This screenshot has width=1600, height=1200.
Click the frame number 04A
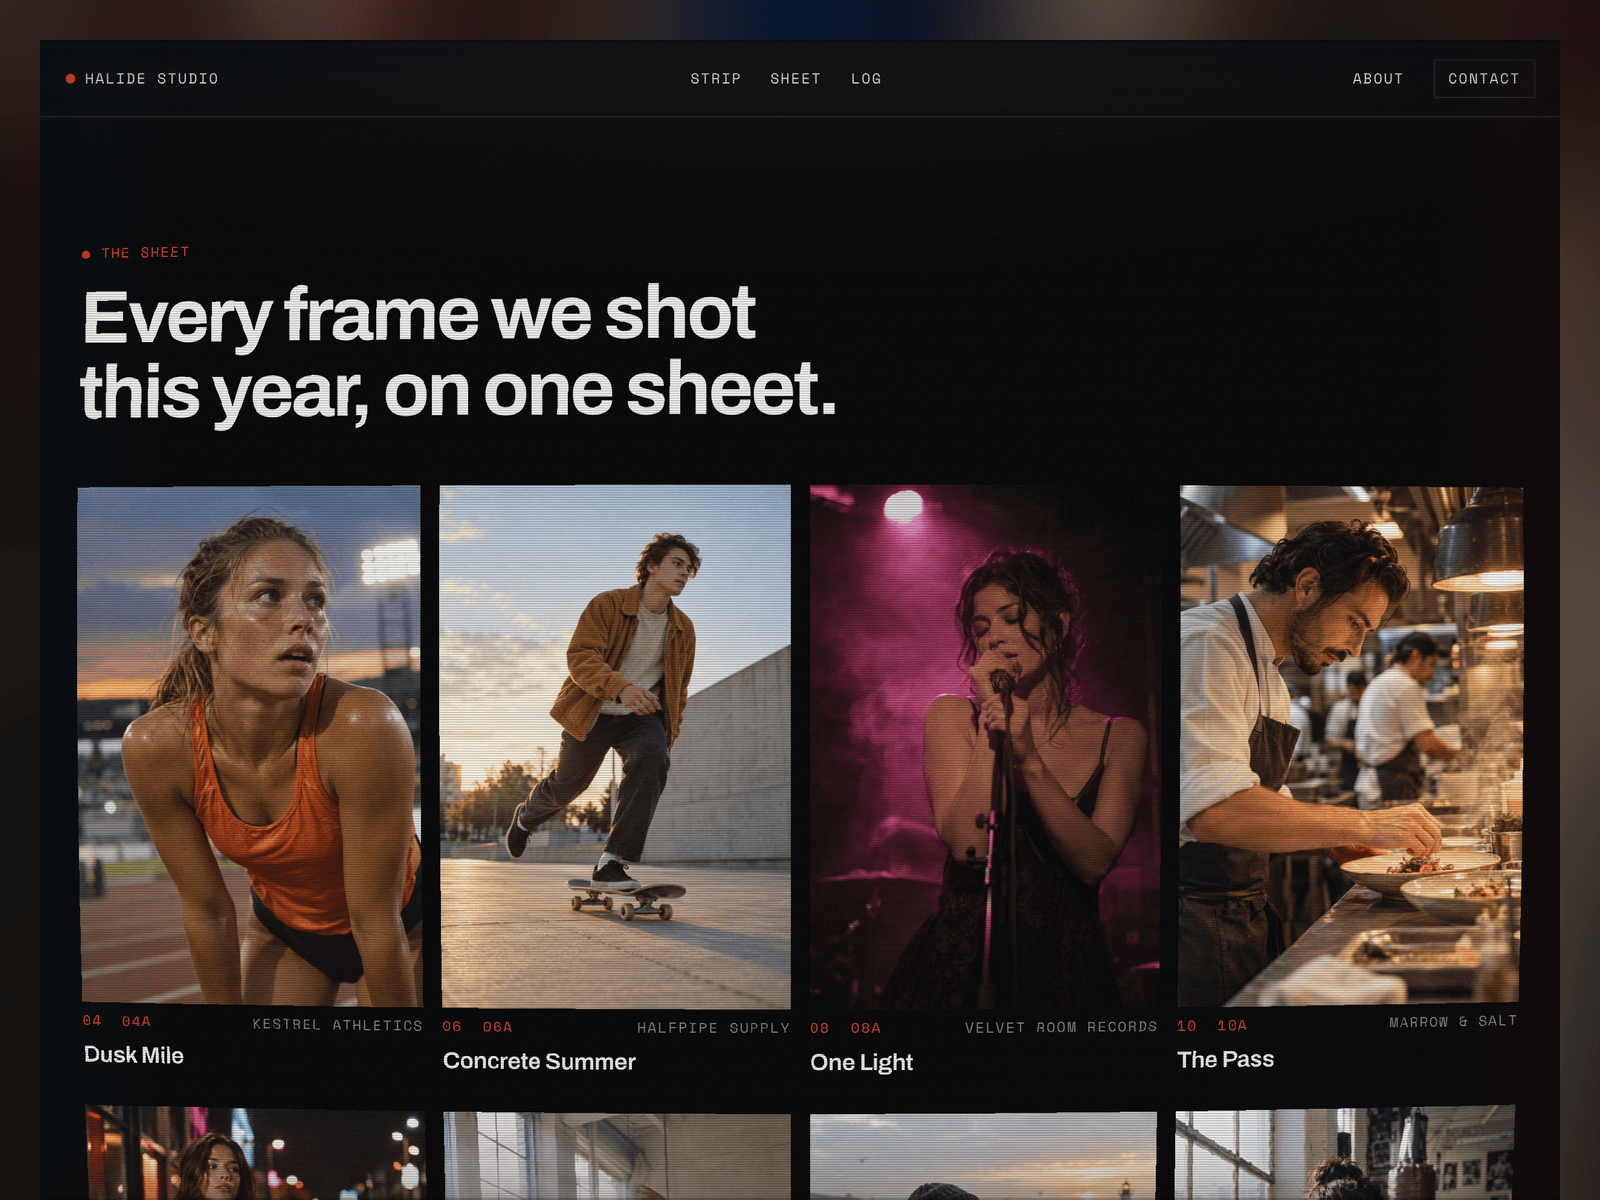[136, 1021]
